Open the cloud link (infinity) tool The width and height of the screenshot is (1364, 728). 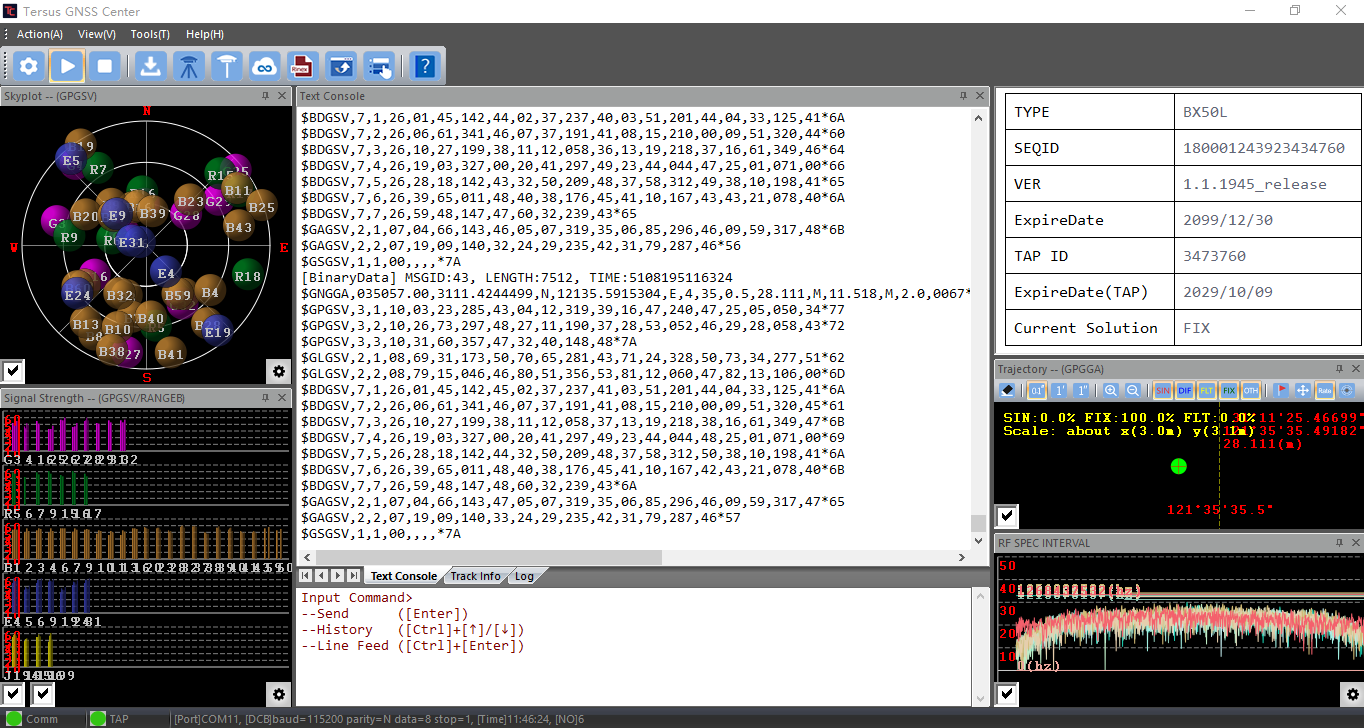(265, 67)
